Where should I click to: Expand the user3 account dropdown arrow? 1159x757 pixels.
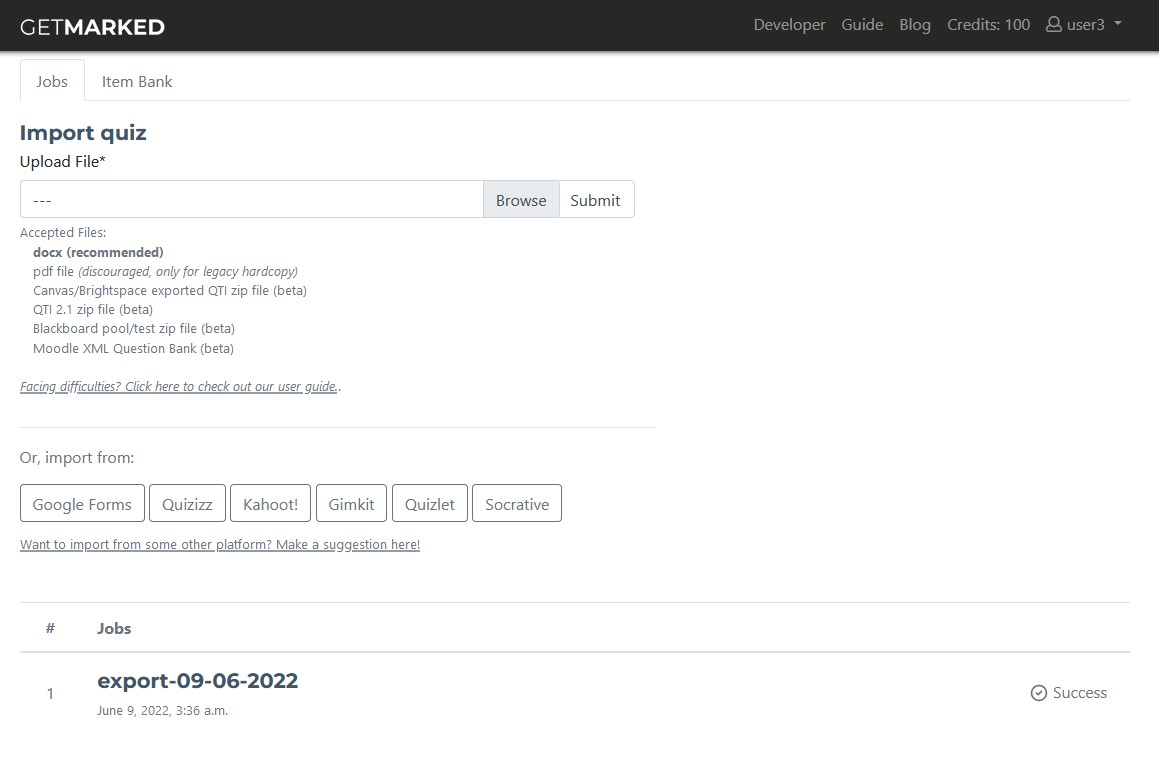click(x=1118, y=24)
